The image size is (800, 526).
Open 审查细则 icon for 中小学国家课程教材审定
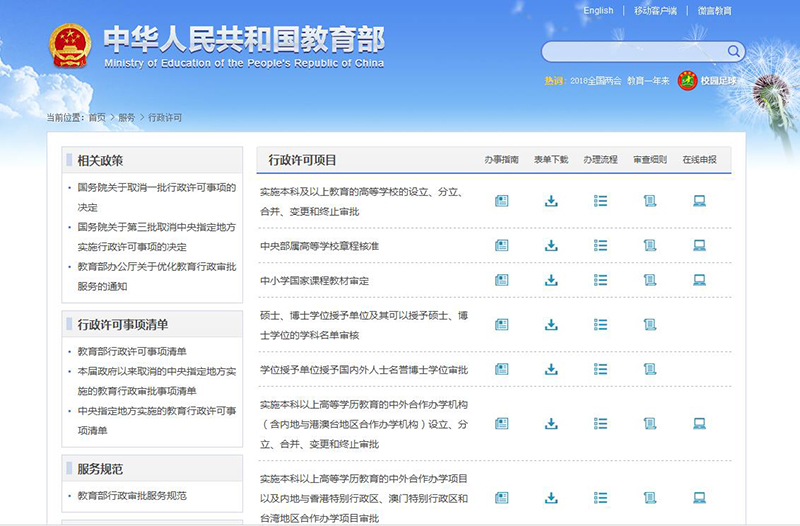click(650, 280)
